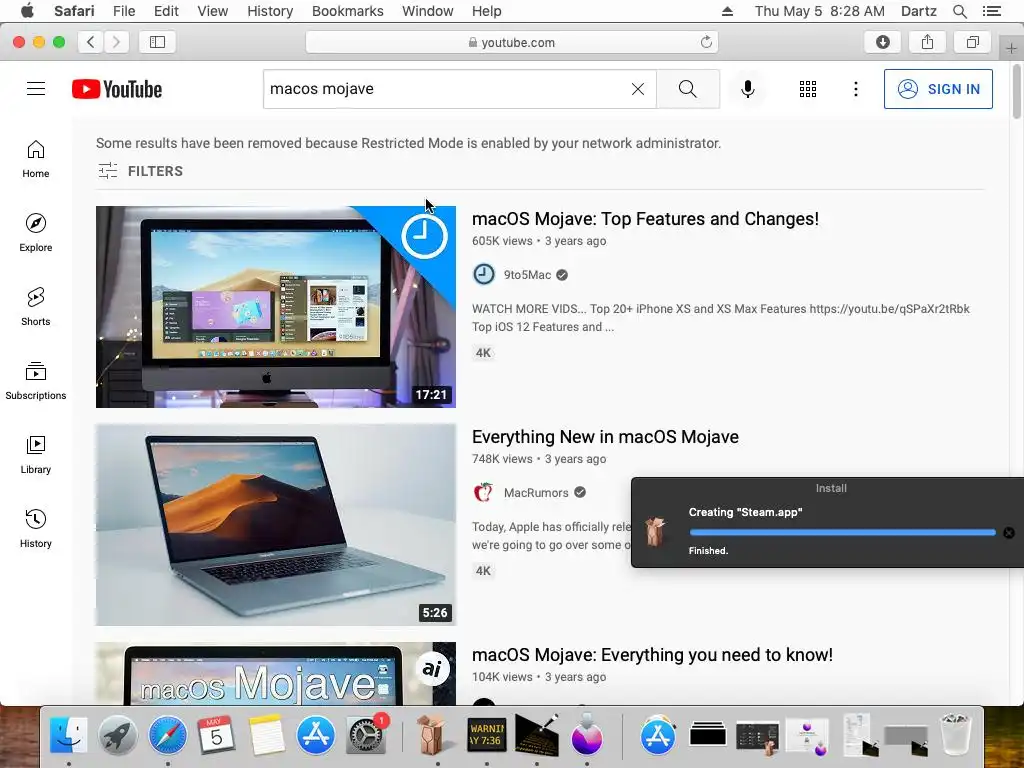Click the YouTube logo
The width and height of the screenshot is (1024, 768).
click(x=117, y=89)
